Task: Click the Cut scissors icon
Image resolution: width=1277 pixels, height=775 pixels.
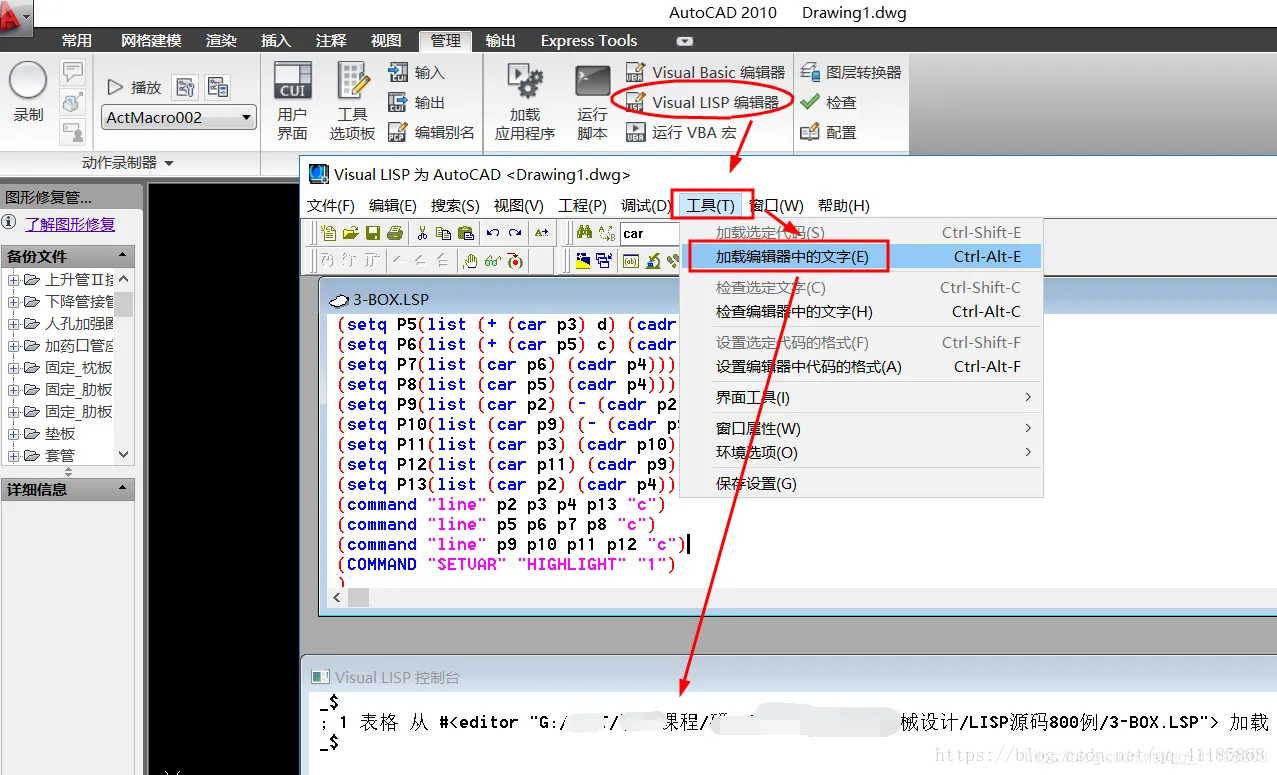Action: pyautogui.click(x=422, y=233)
